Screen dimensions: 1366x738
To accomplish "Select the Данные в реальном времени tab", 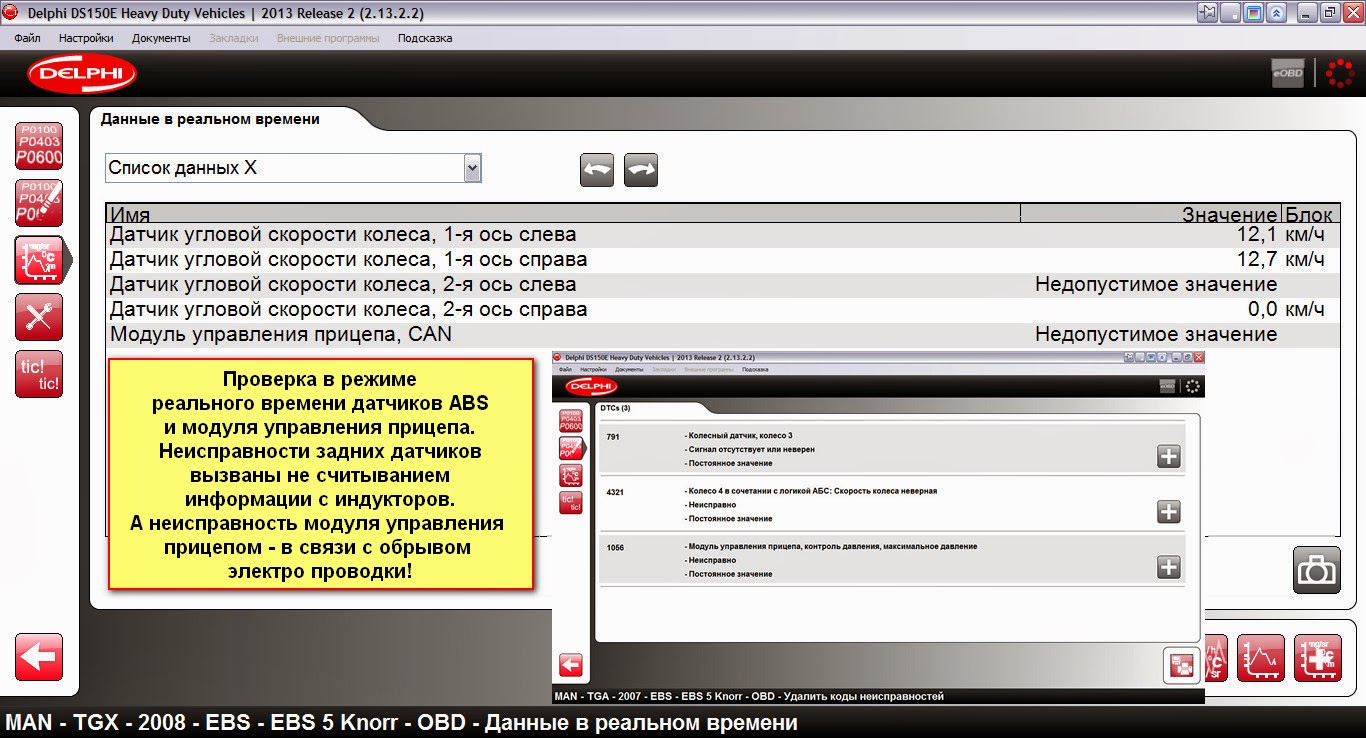I will pyautogui.click(x=211, y=119).
